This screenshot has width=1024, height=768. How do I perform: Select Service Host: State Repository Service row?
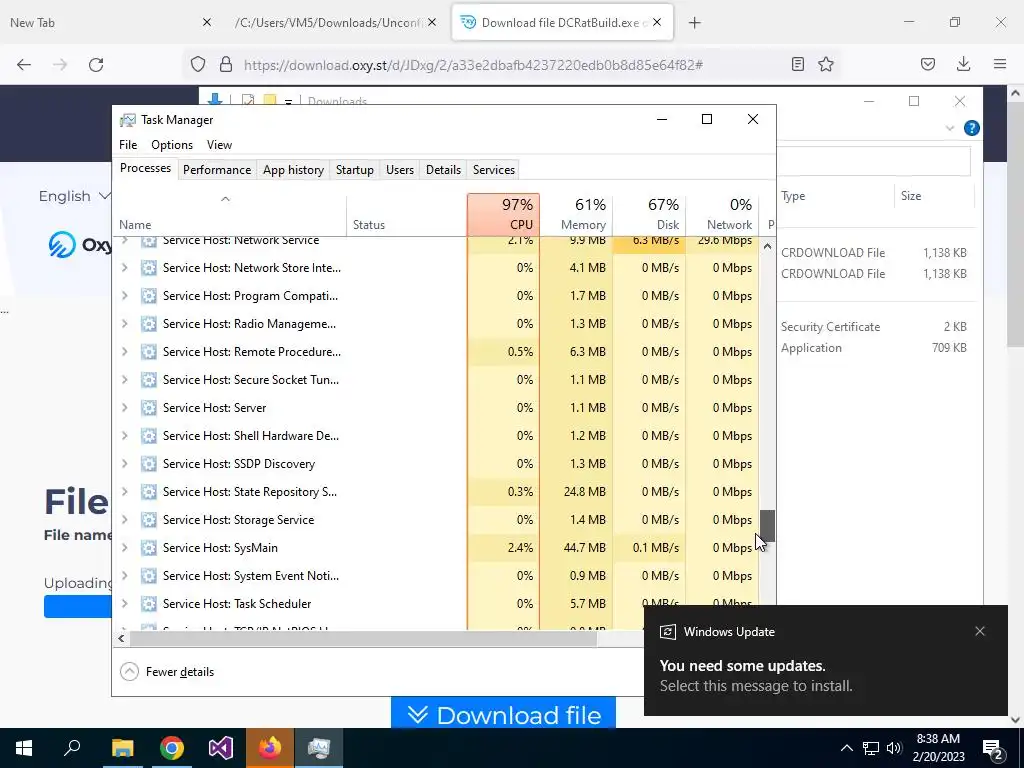(438, 492)
